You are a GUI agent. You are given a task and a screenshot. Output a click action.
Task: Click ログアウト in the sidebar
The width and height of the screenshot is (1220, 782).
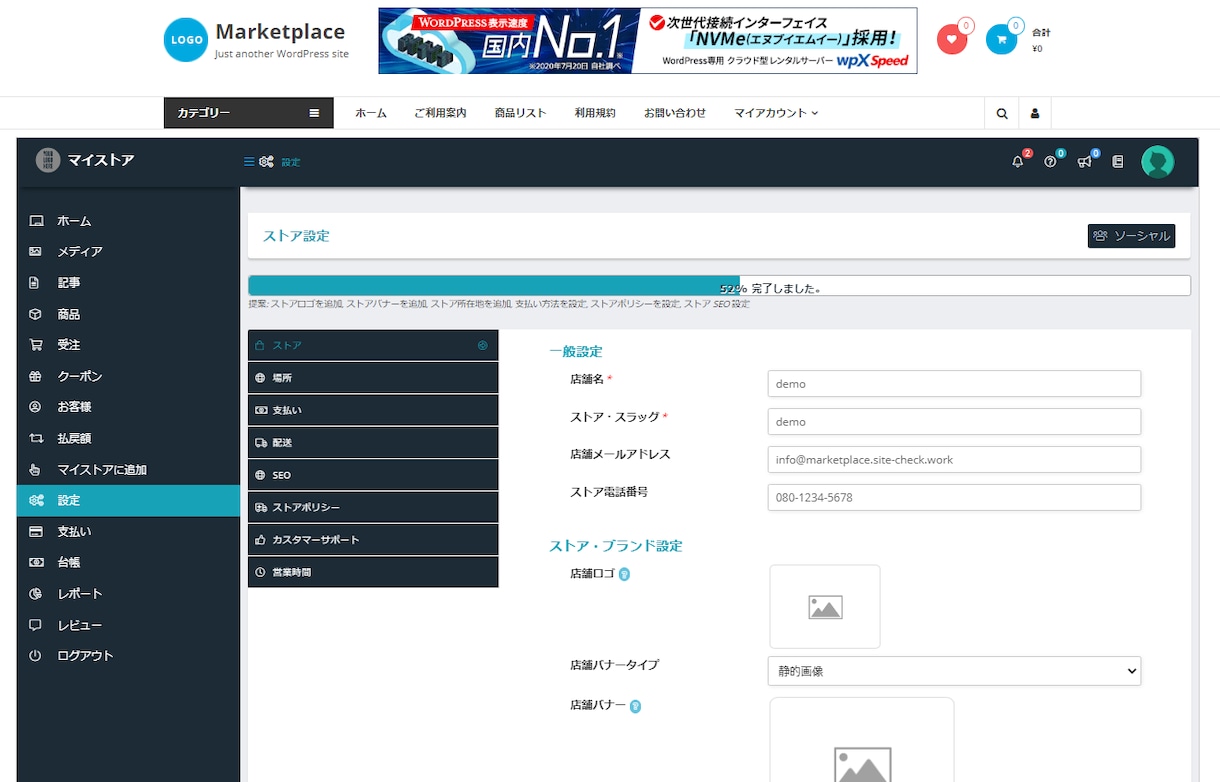click(128, 656)
